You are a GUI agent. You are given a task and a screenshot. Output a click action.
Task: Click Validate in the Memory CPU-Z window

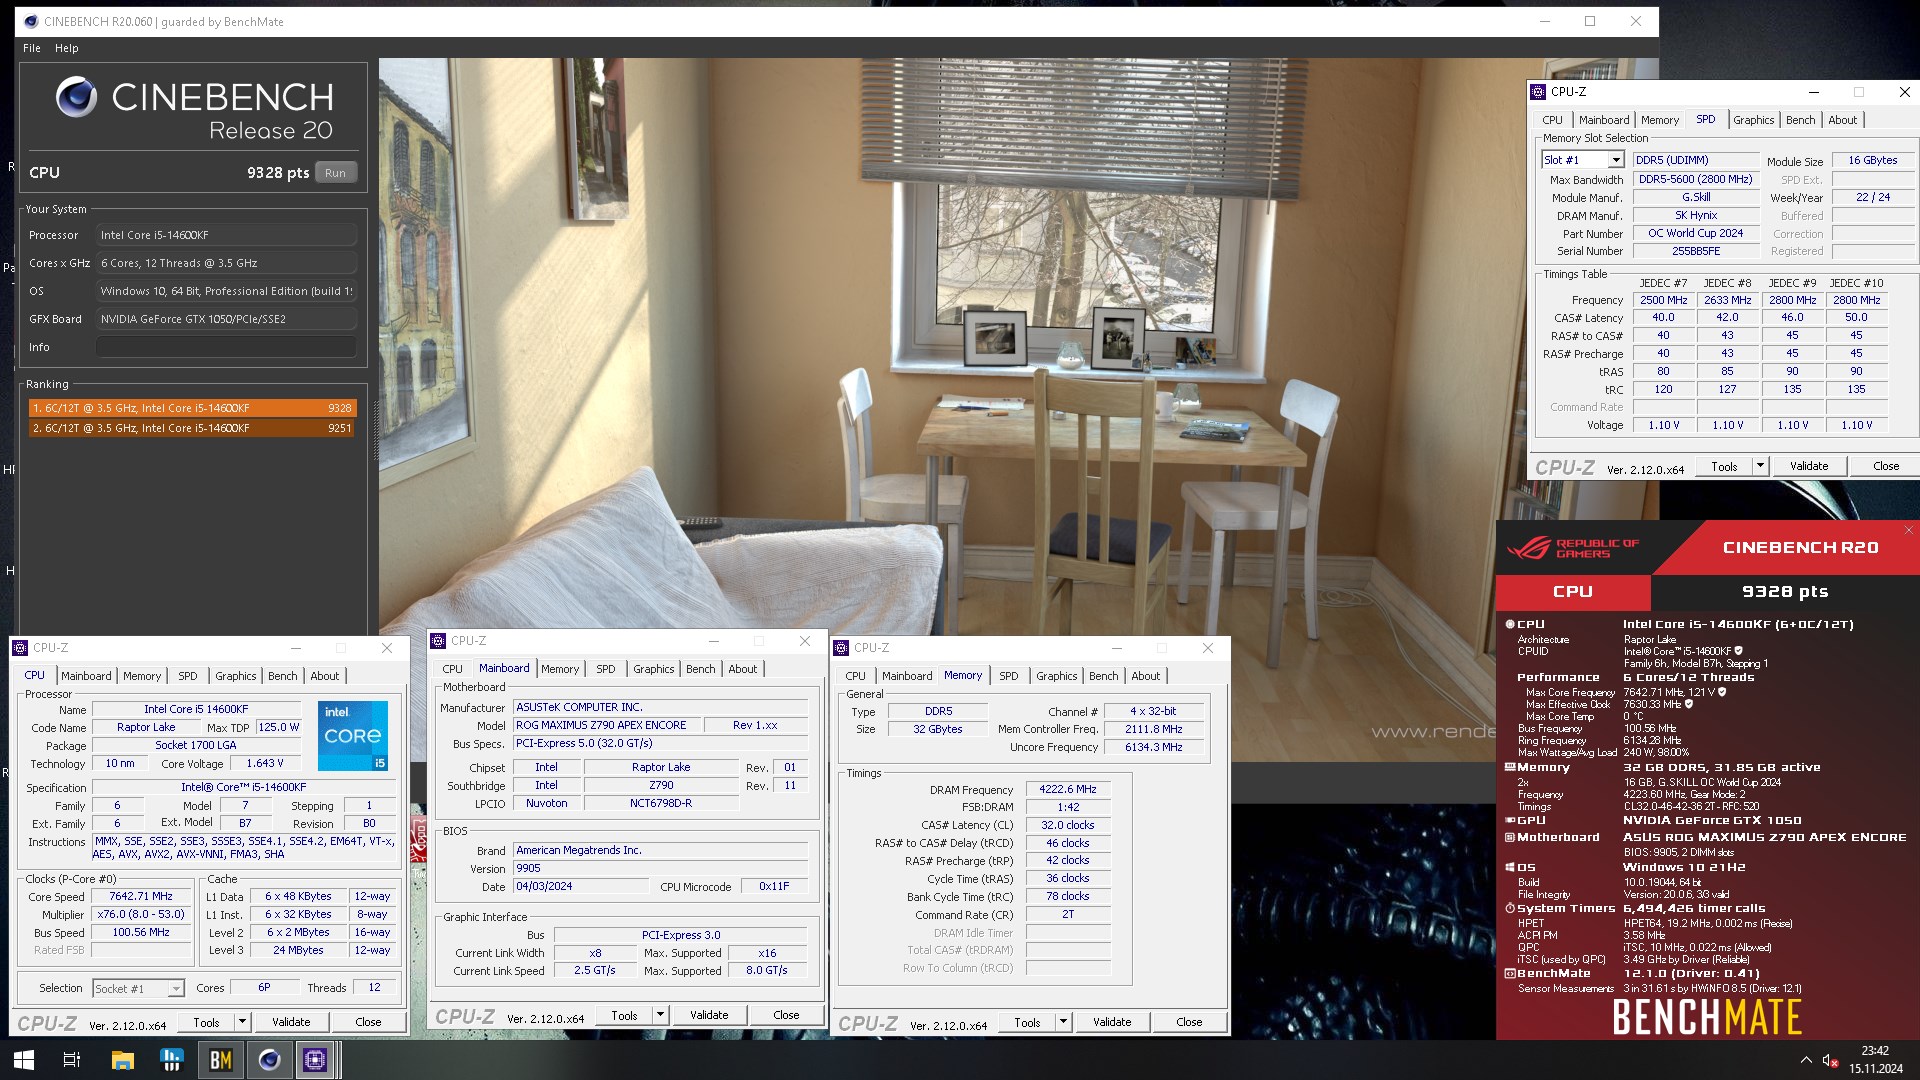pos(1111,1022)
